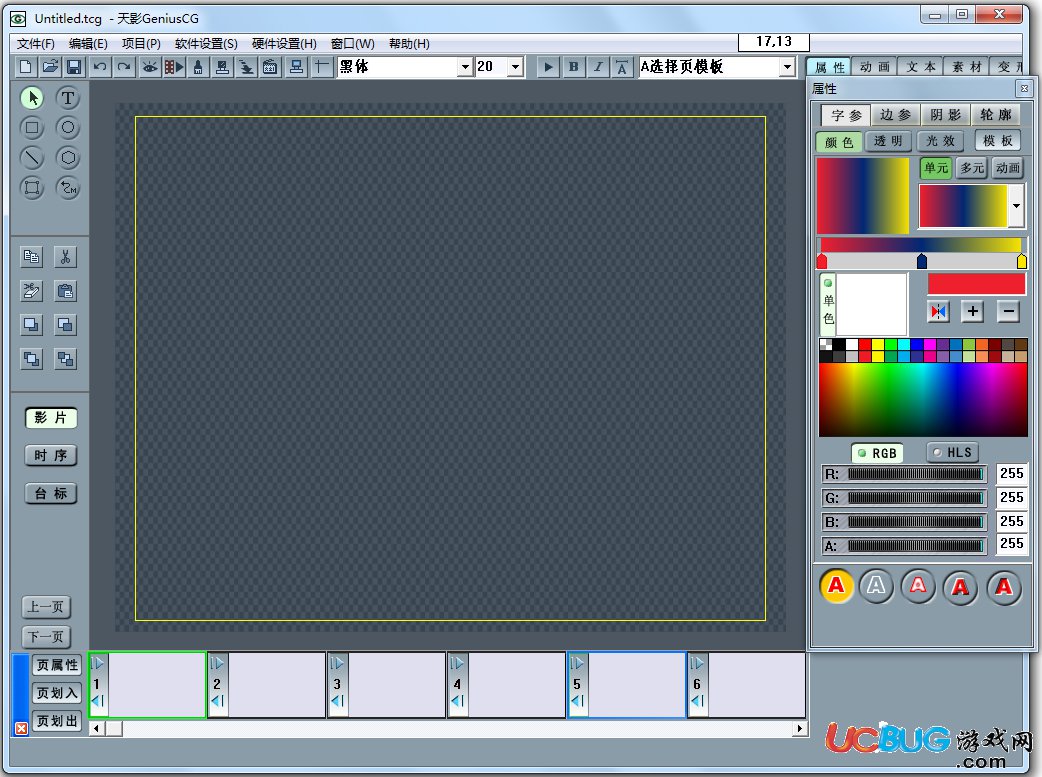Click the 页划出 button
The image size is (1042, 777).
pos(57,721)
